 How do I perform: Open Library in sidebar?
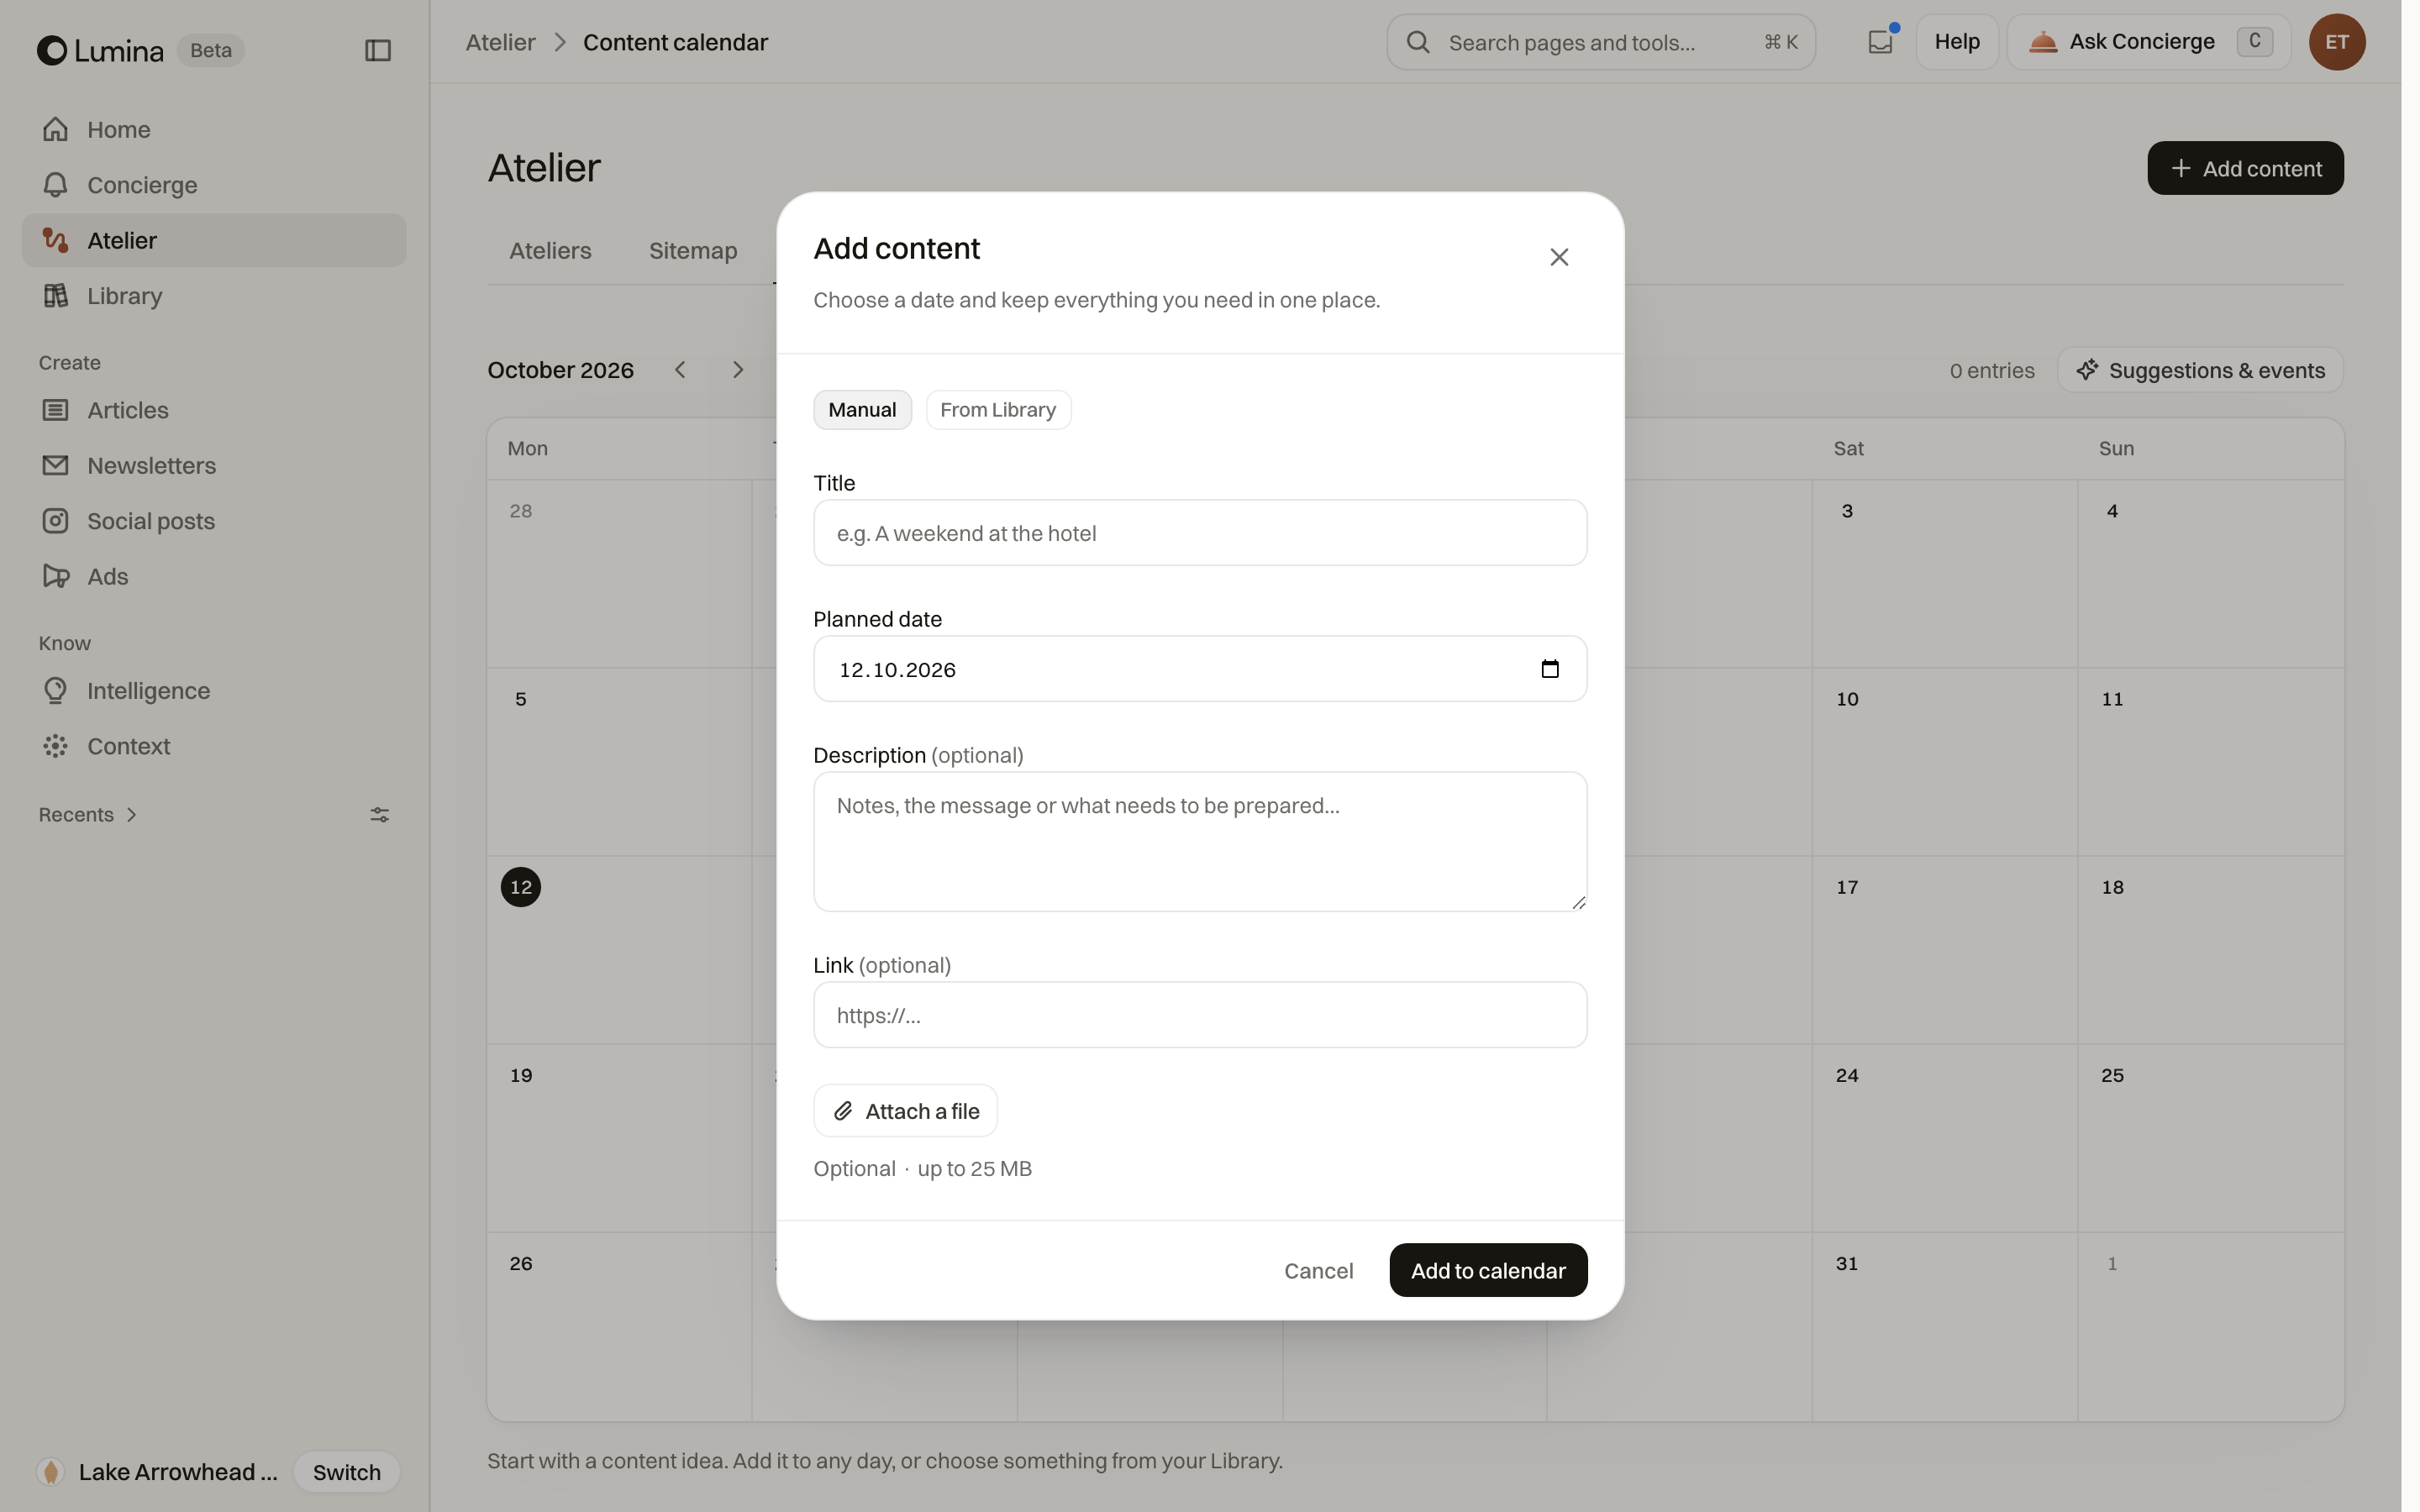point(214,296)
